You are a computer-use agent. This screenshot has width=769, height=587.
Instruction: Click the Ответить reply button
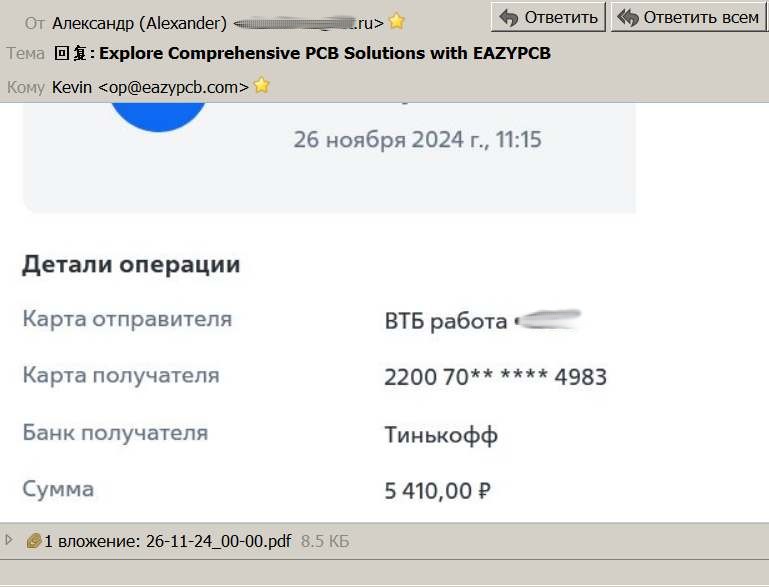click(x=548, y=17)
